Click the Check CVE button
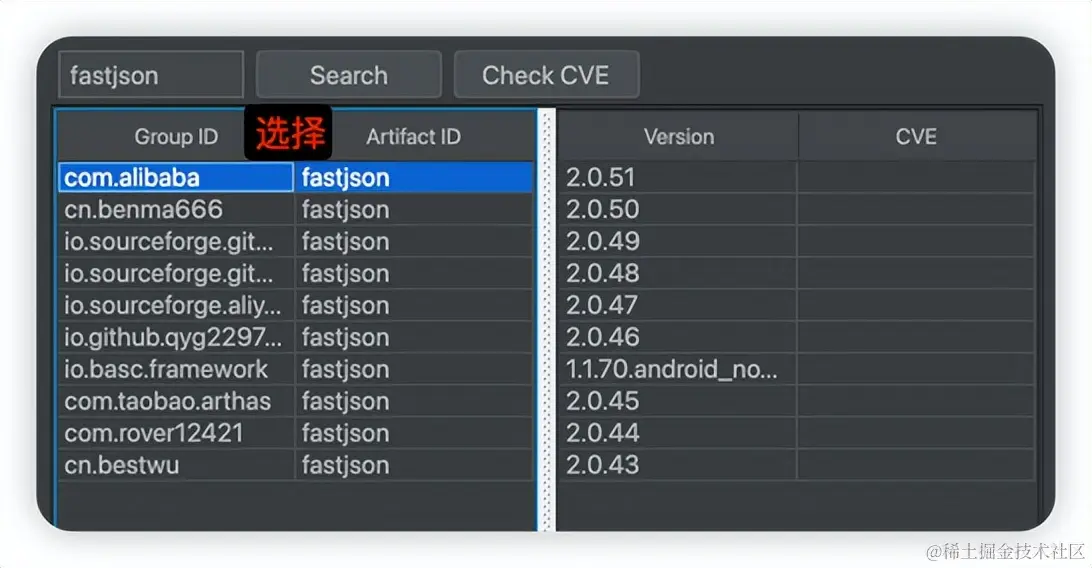The height and width of the screenshot is (568, 1092). point(546,74)
